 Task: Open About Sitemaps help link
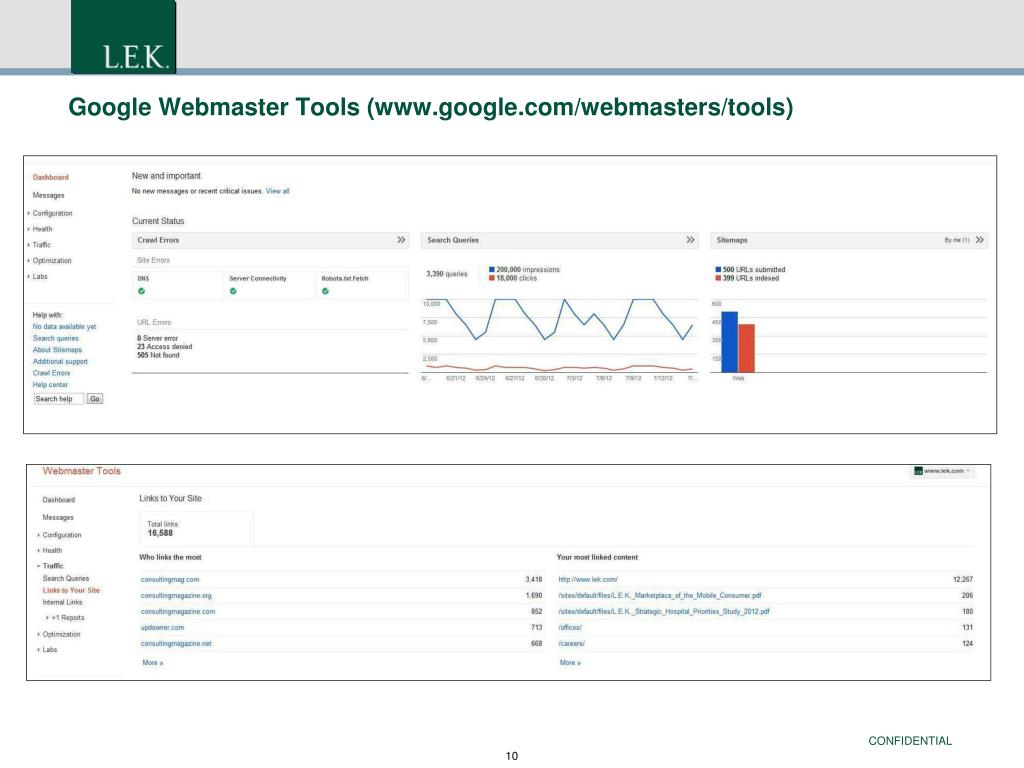click(x=57, y=350)
